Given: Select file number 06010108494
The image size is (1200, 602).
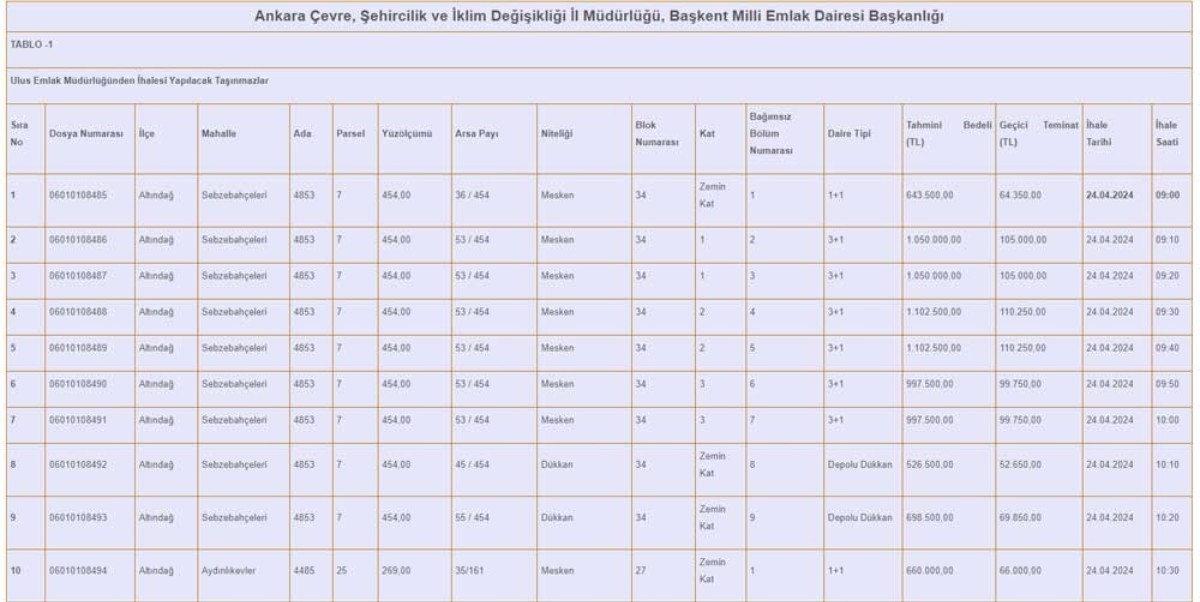Looking at the screenshot, I should 78,571.
